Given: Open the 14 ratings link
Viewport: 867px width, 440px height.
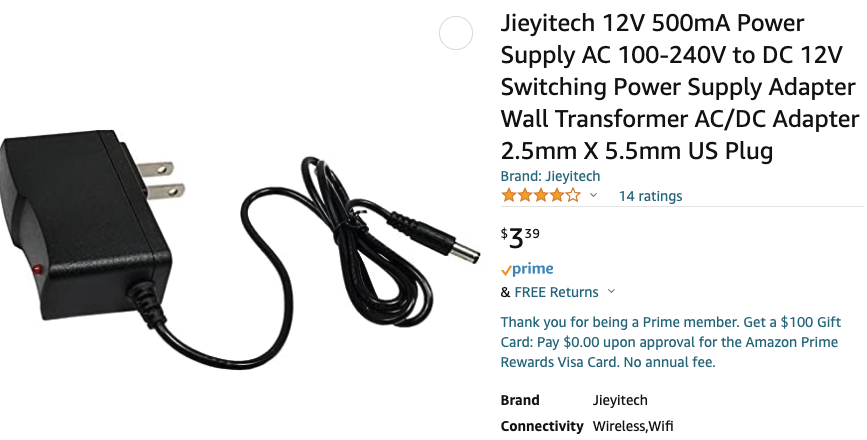Looking at the screenshot, I should pyautogui.click(x=650, y=196).
